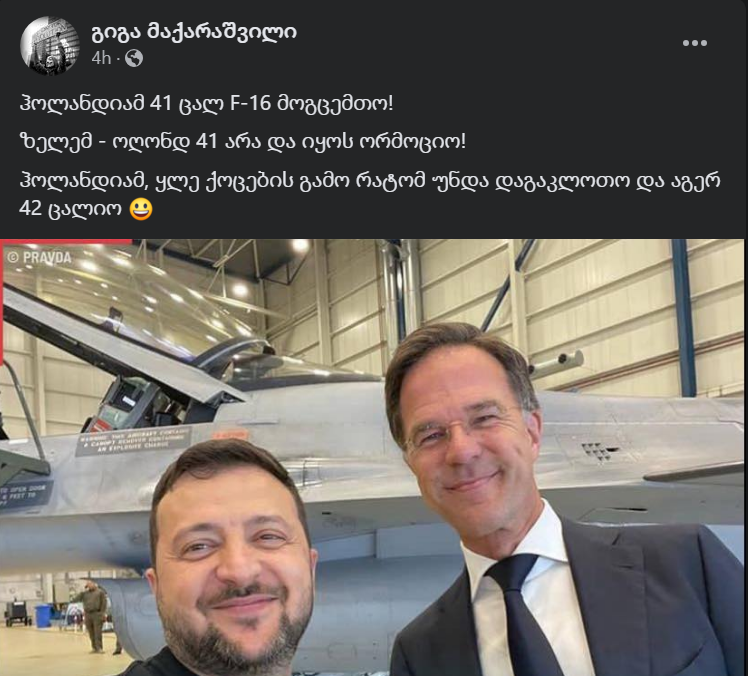The width and height of the screenshot is (748, 676).
Task: Open the post permalink via the 4h timestamp
Action: click(101, 58)
